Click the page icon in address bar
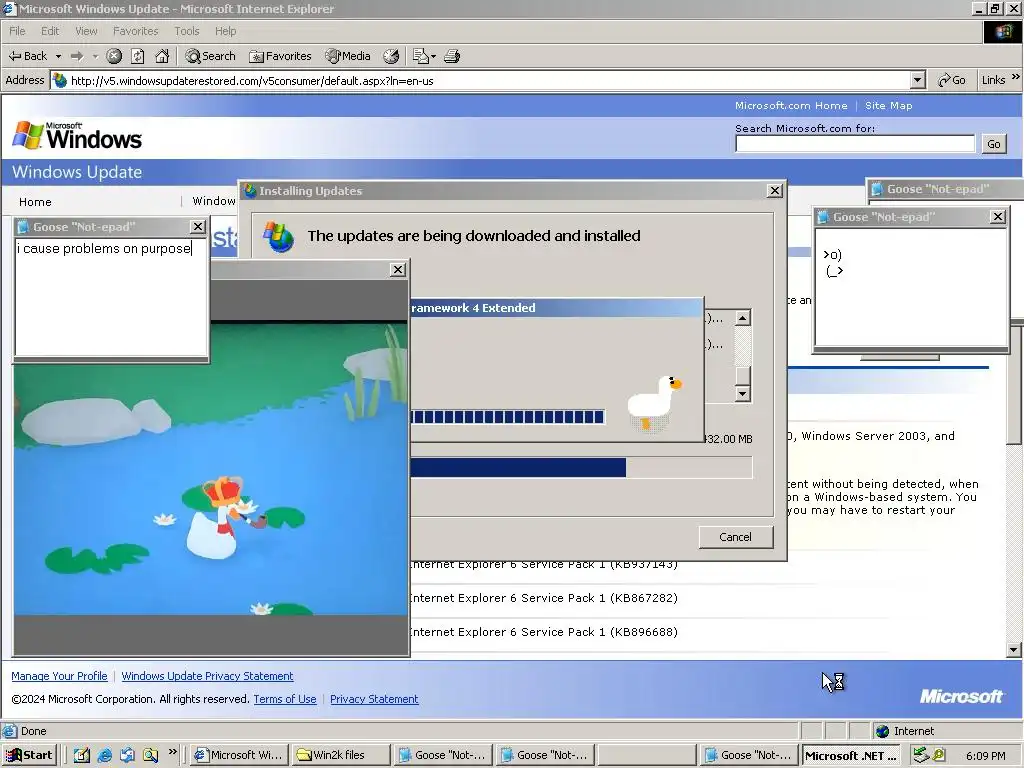This screenshot has height=768, width=1024. tap(60, 80)
